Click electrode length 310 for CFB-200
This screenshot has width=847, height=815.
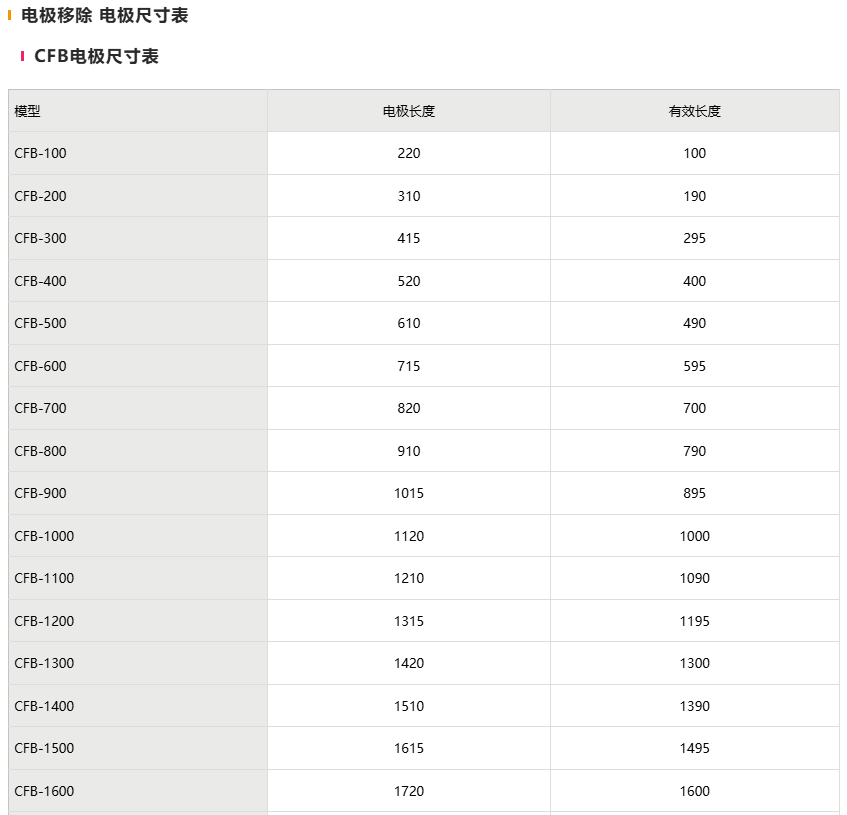[x=408, y=196]
